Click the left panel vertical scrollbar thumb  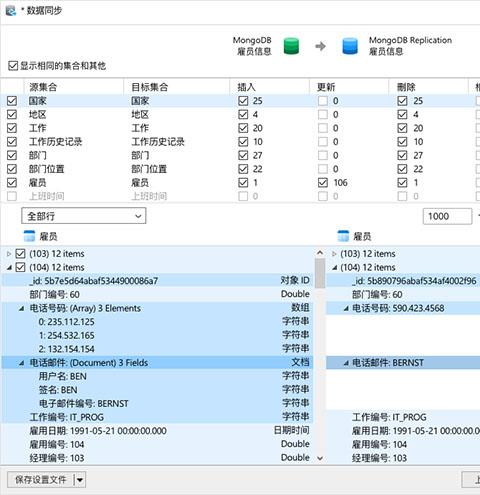point(320,273)
